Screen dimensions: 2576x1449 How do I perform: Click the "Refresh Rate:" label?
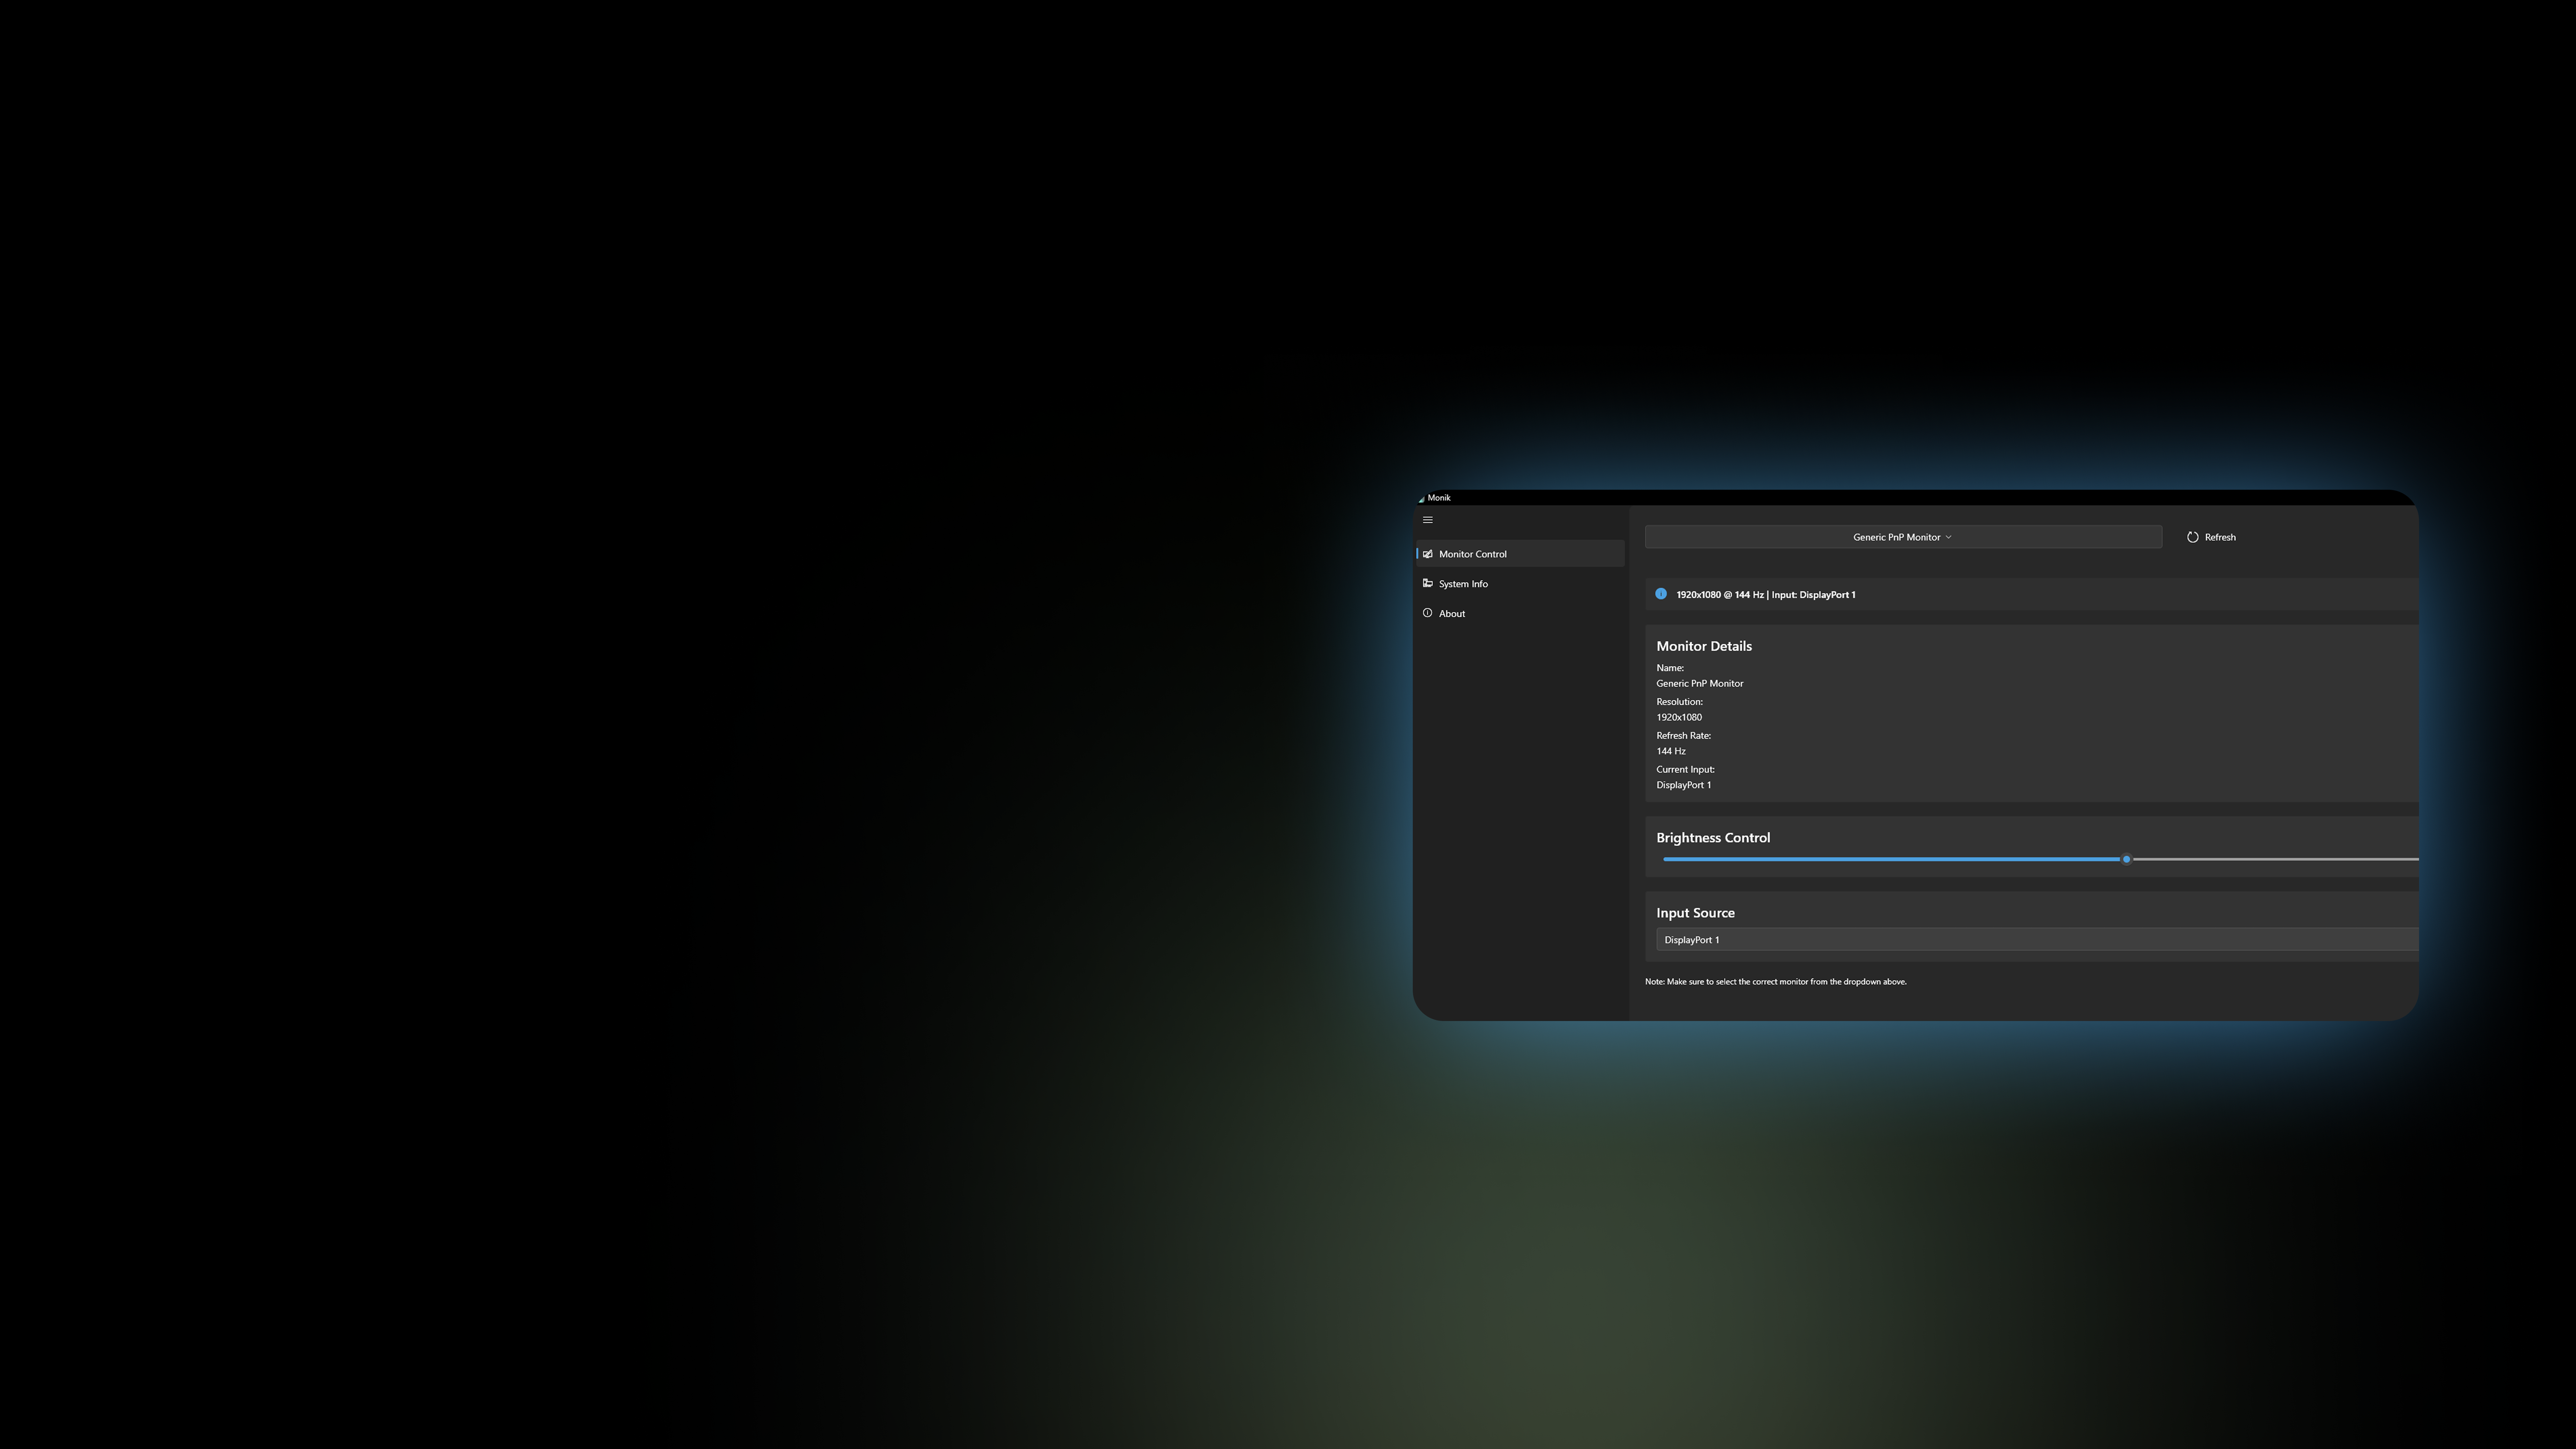coord(1684,736)
